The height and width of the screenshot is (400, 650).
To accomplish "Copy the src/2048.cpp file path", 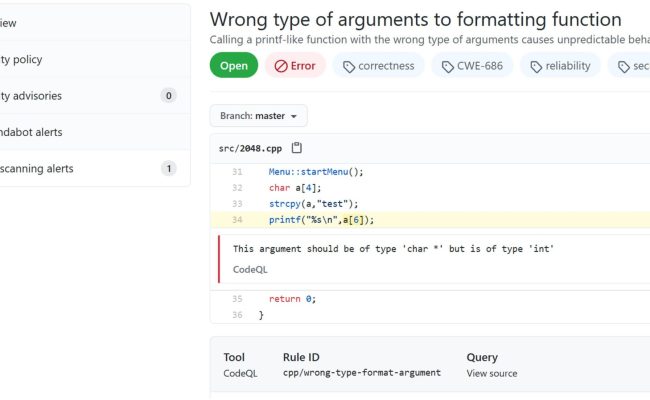I will (x=296, y=148).
